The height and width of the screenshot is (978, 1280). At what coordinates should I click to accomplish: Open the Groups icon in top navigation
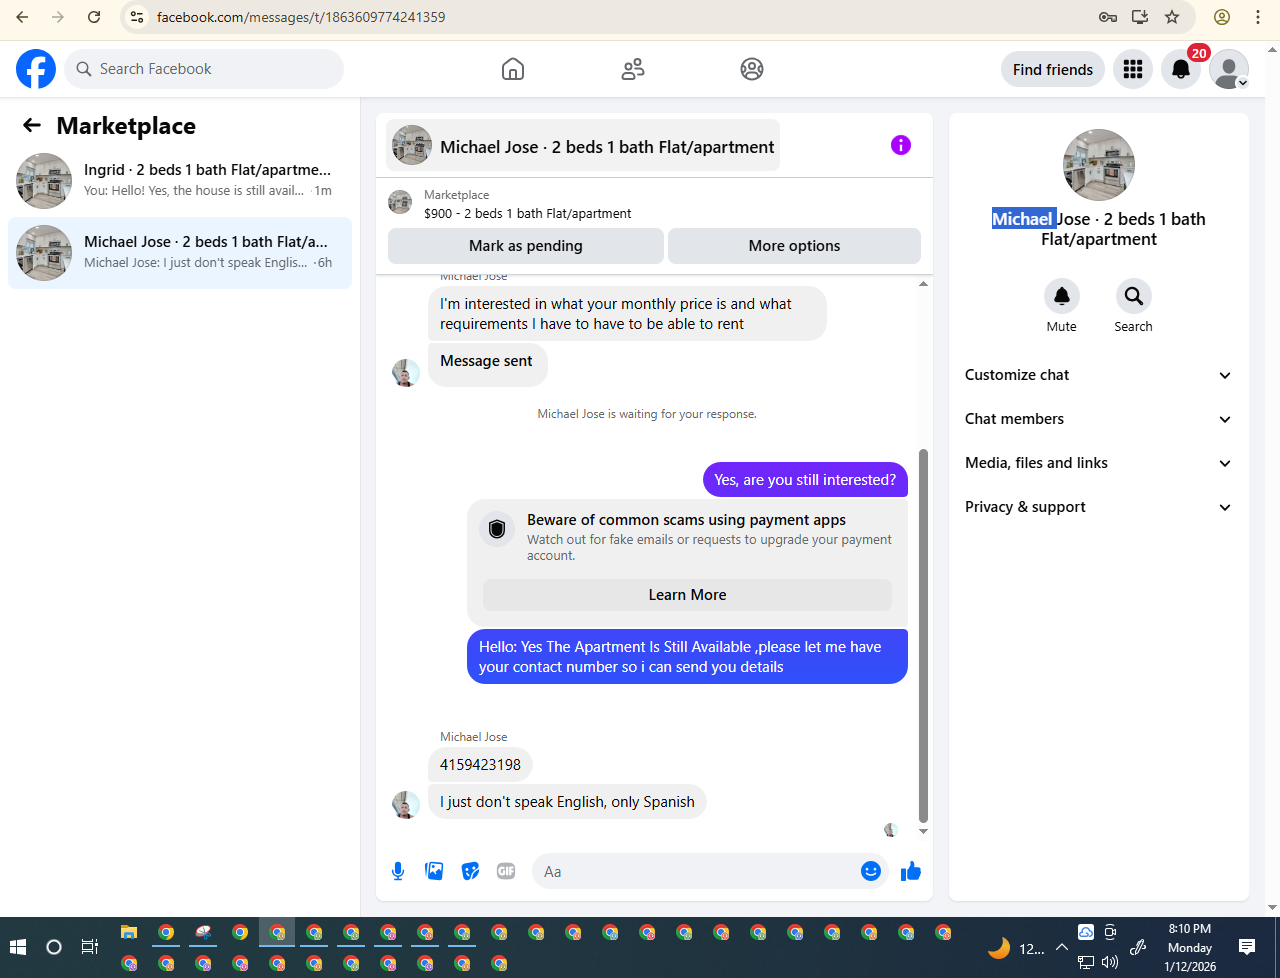[x=752, y=69]
